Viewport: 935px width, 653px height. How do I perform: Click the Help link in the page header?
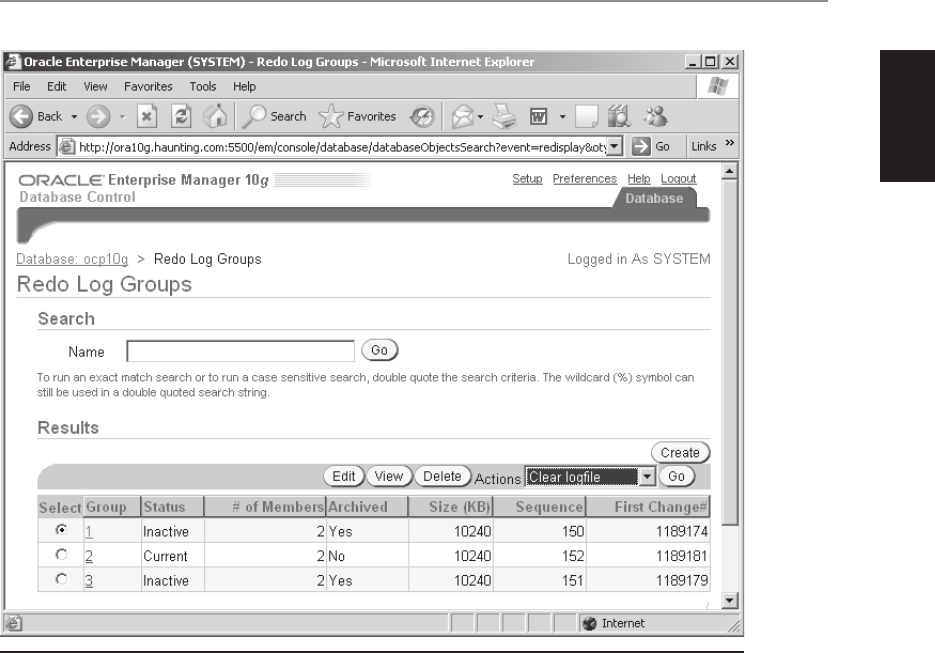[x=639, y=179]
